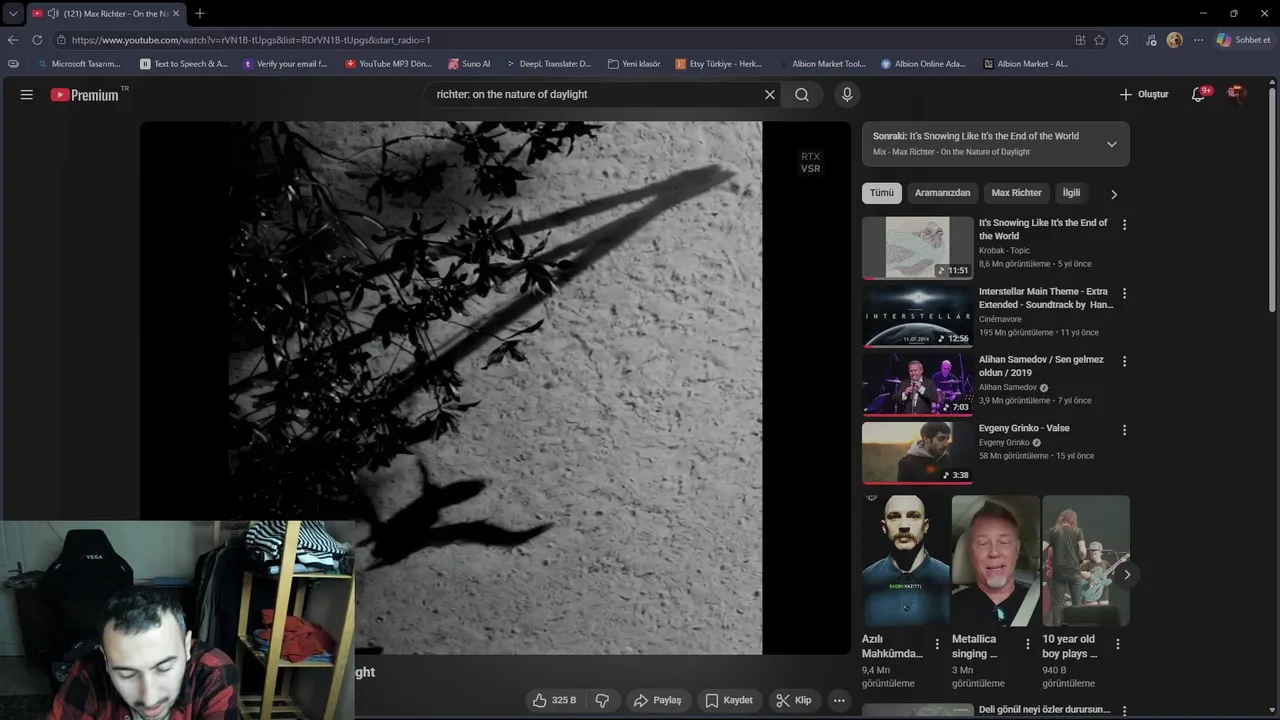This screenshot has width=1280, height=720.
Task: Open options for 10 year old short
Action: (x=1118, y=644)
